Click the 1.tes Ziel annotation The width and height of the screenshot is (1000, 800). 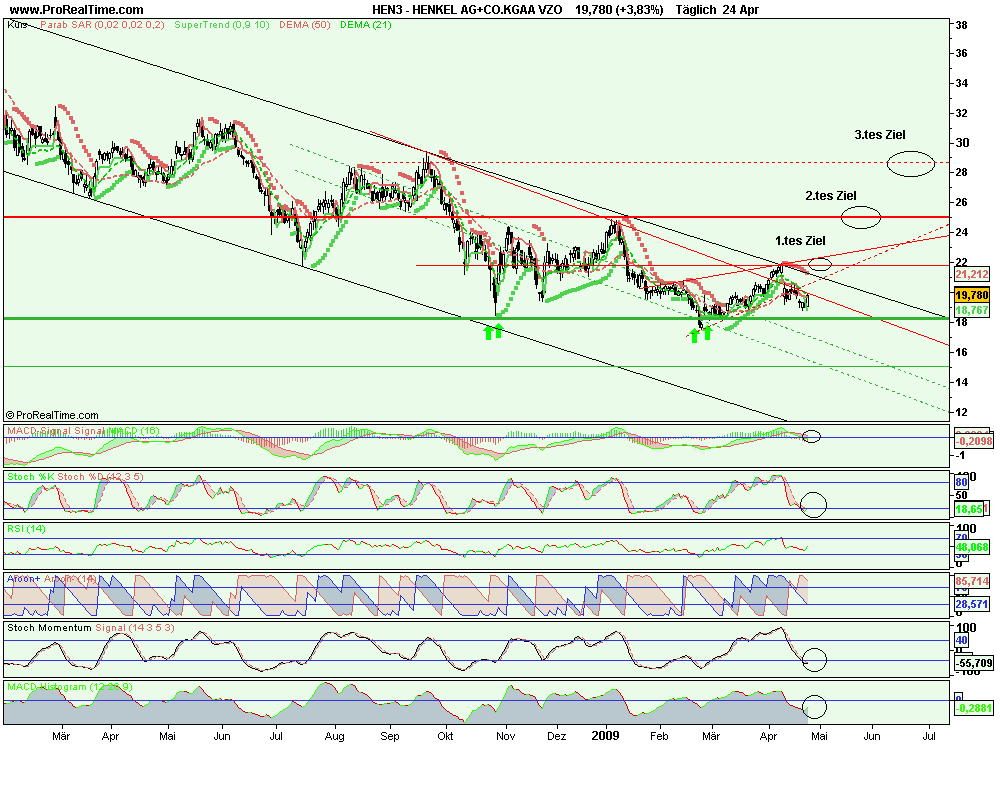click(x=800, y=241)
